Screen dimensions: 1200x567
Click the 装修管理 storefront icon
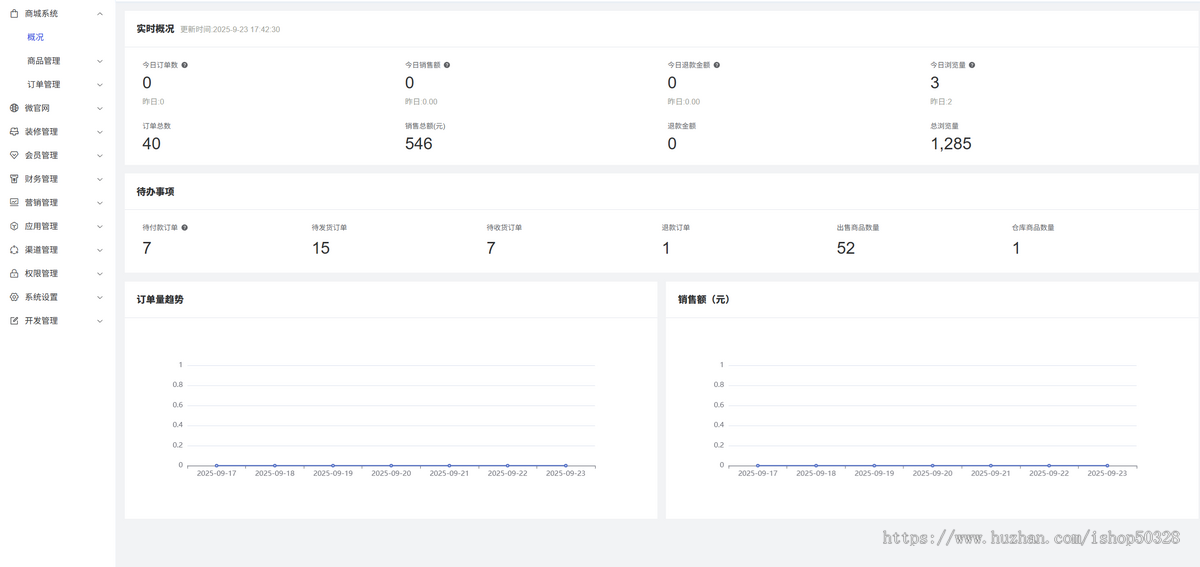click(x=14, y=132)
